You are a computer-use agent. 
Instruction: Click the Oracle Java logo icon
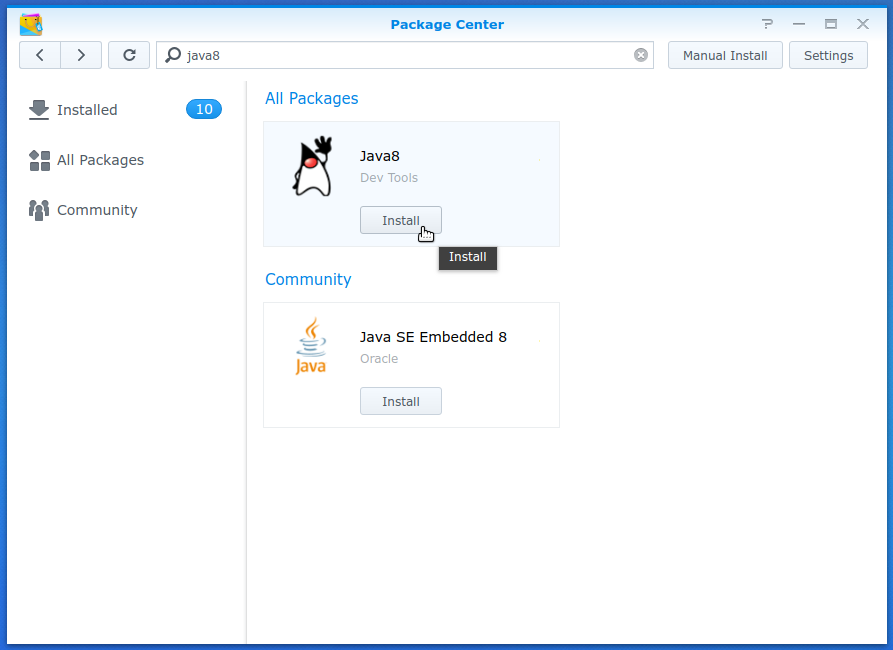[x=311, y=347]
